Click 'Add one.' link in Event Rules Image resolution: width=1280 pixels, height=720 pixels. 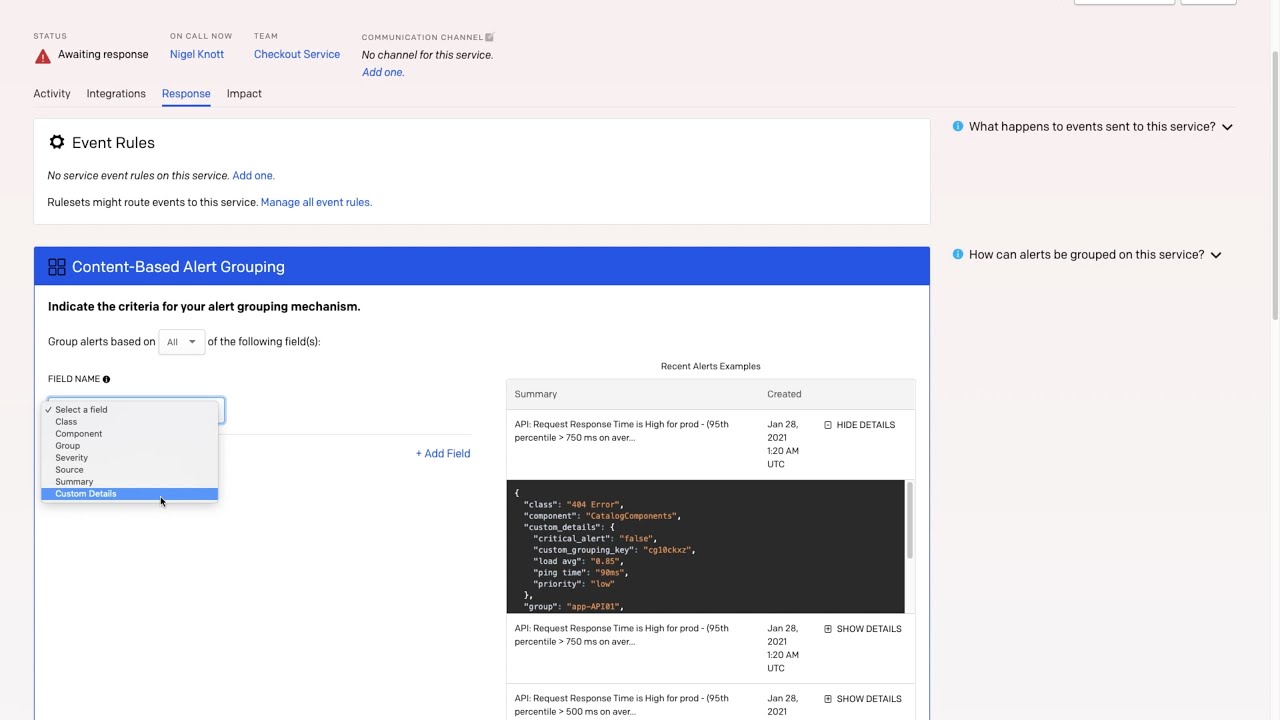[253, 176]
